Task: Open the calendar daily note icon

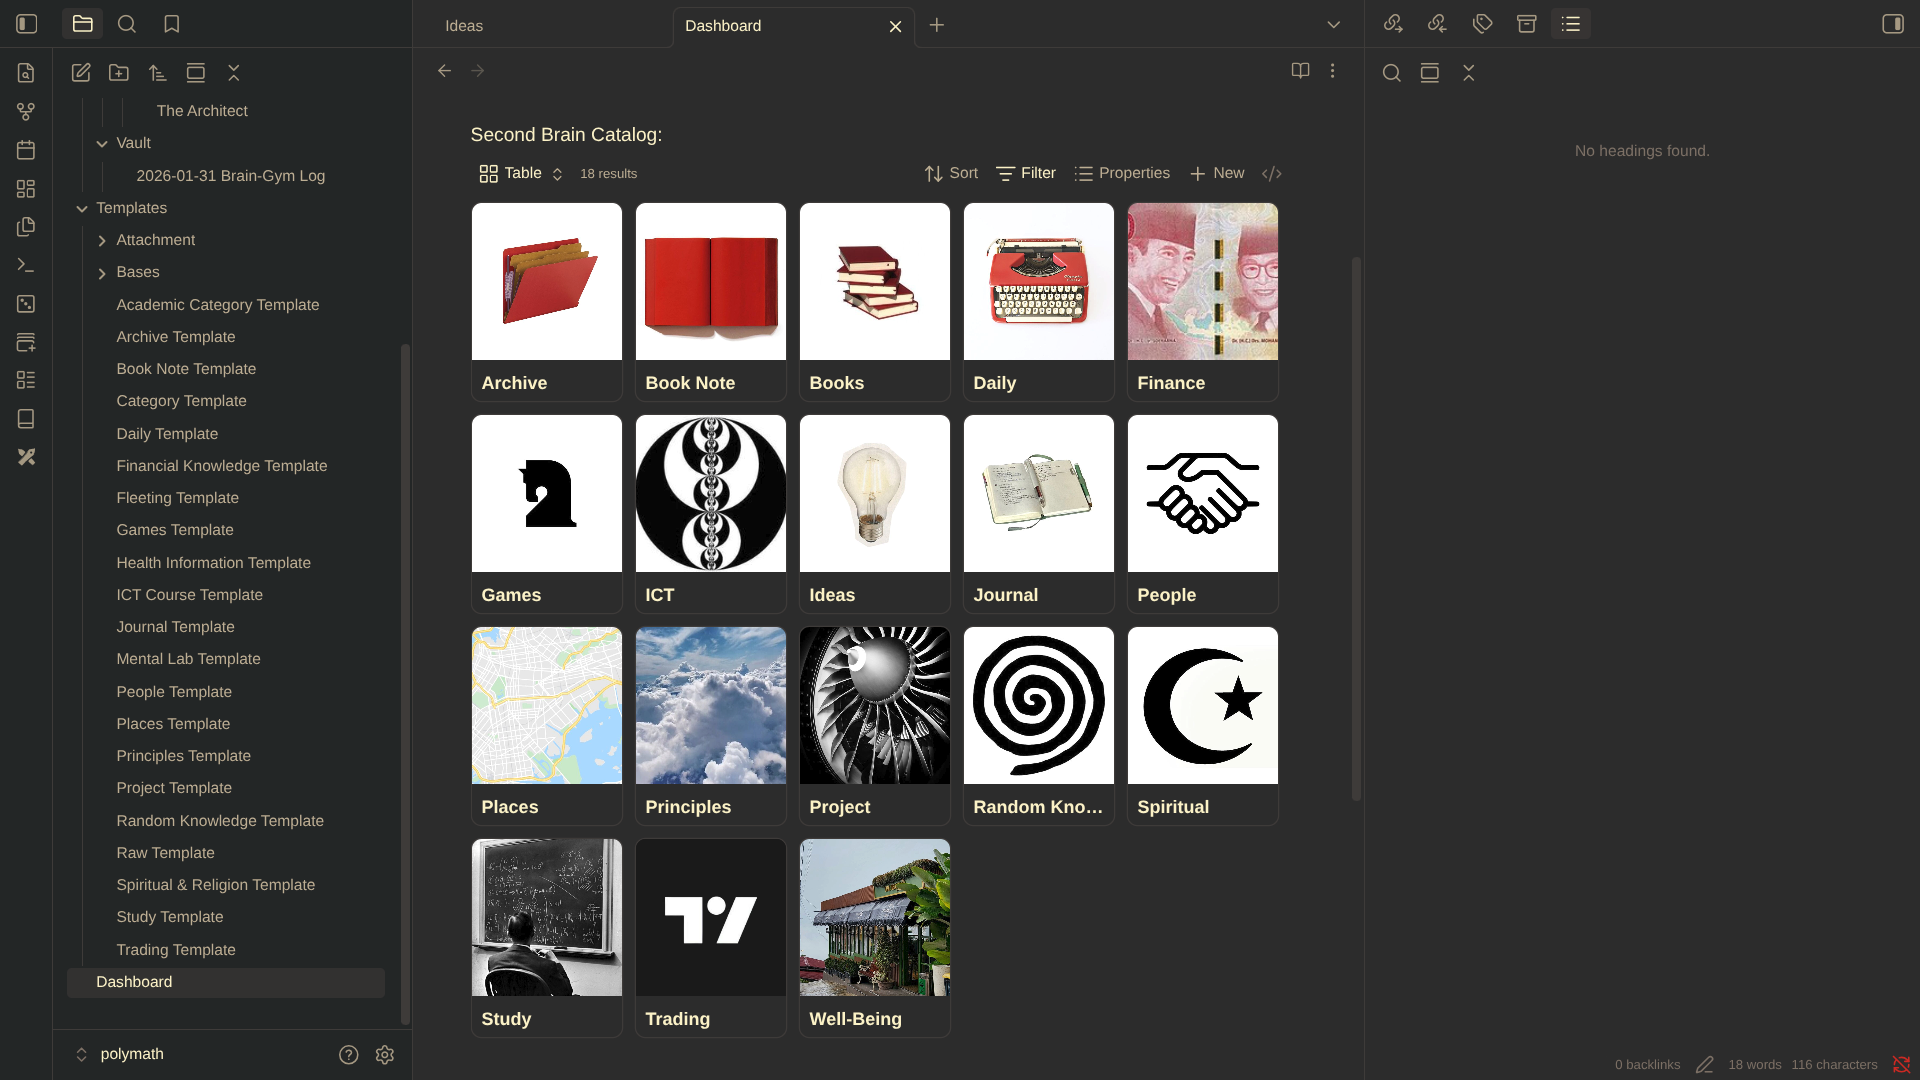Action: click(26, 150)
